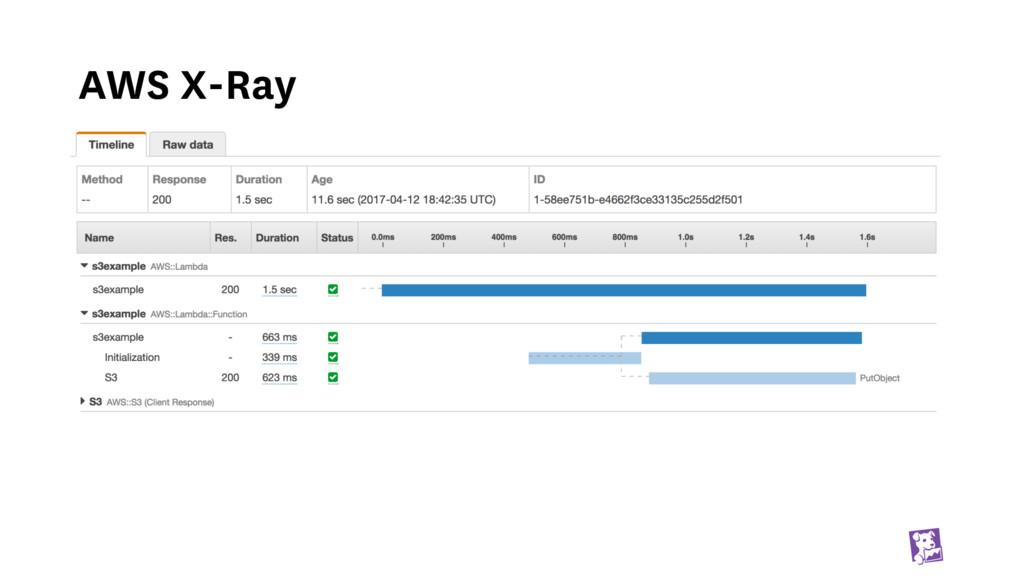Viewport: 1024px width, 576px height.
Task: Open the 623 ms duration link
Action: point(280,377)
